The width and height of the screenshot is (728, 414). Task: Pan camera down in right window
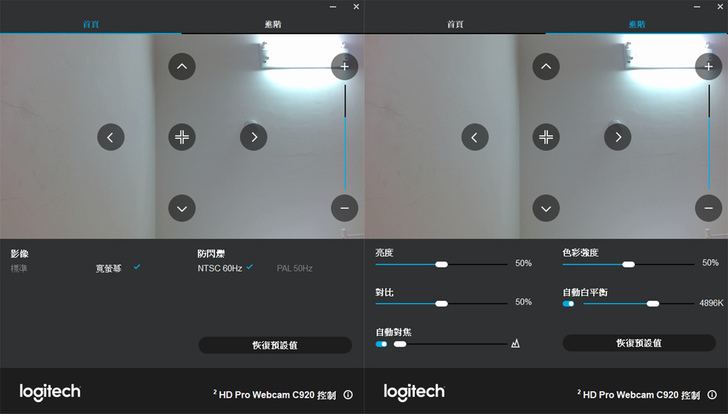pos(546,208)
